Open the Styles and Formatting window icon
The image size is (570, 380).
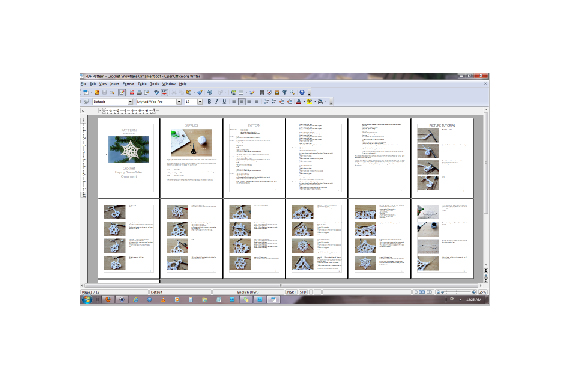click(87, 102)
